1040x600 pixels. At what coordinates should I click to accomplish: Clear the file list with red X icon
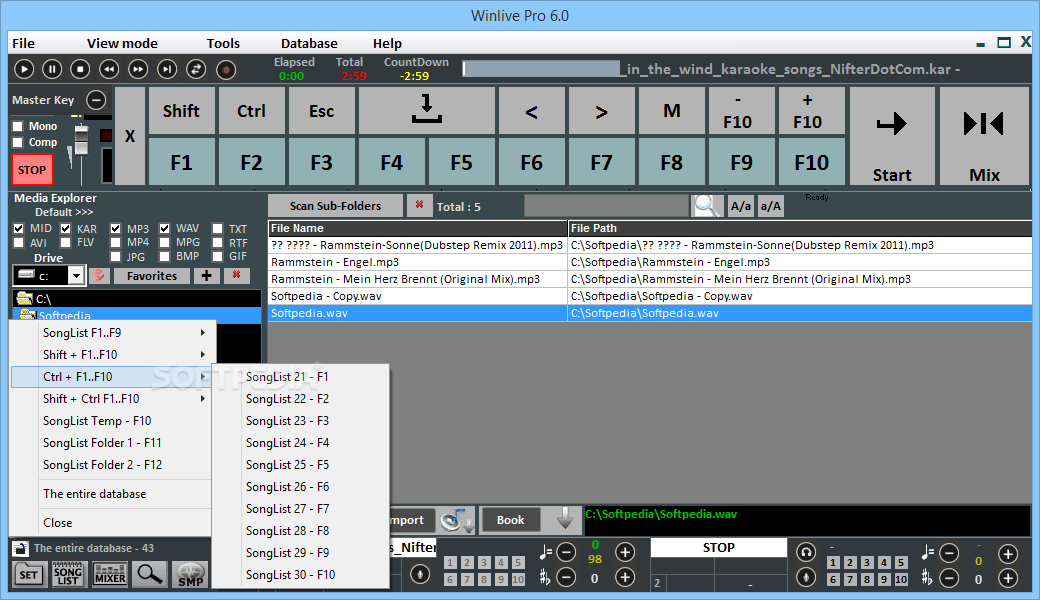[x=419, y=206]
